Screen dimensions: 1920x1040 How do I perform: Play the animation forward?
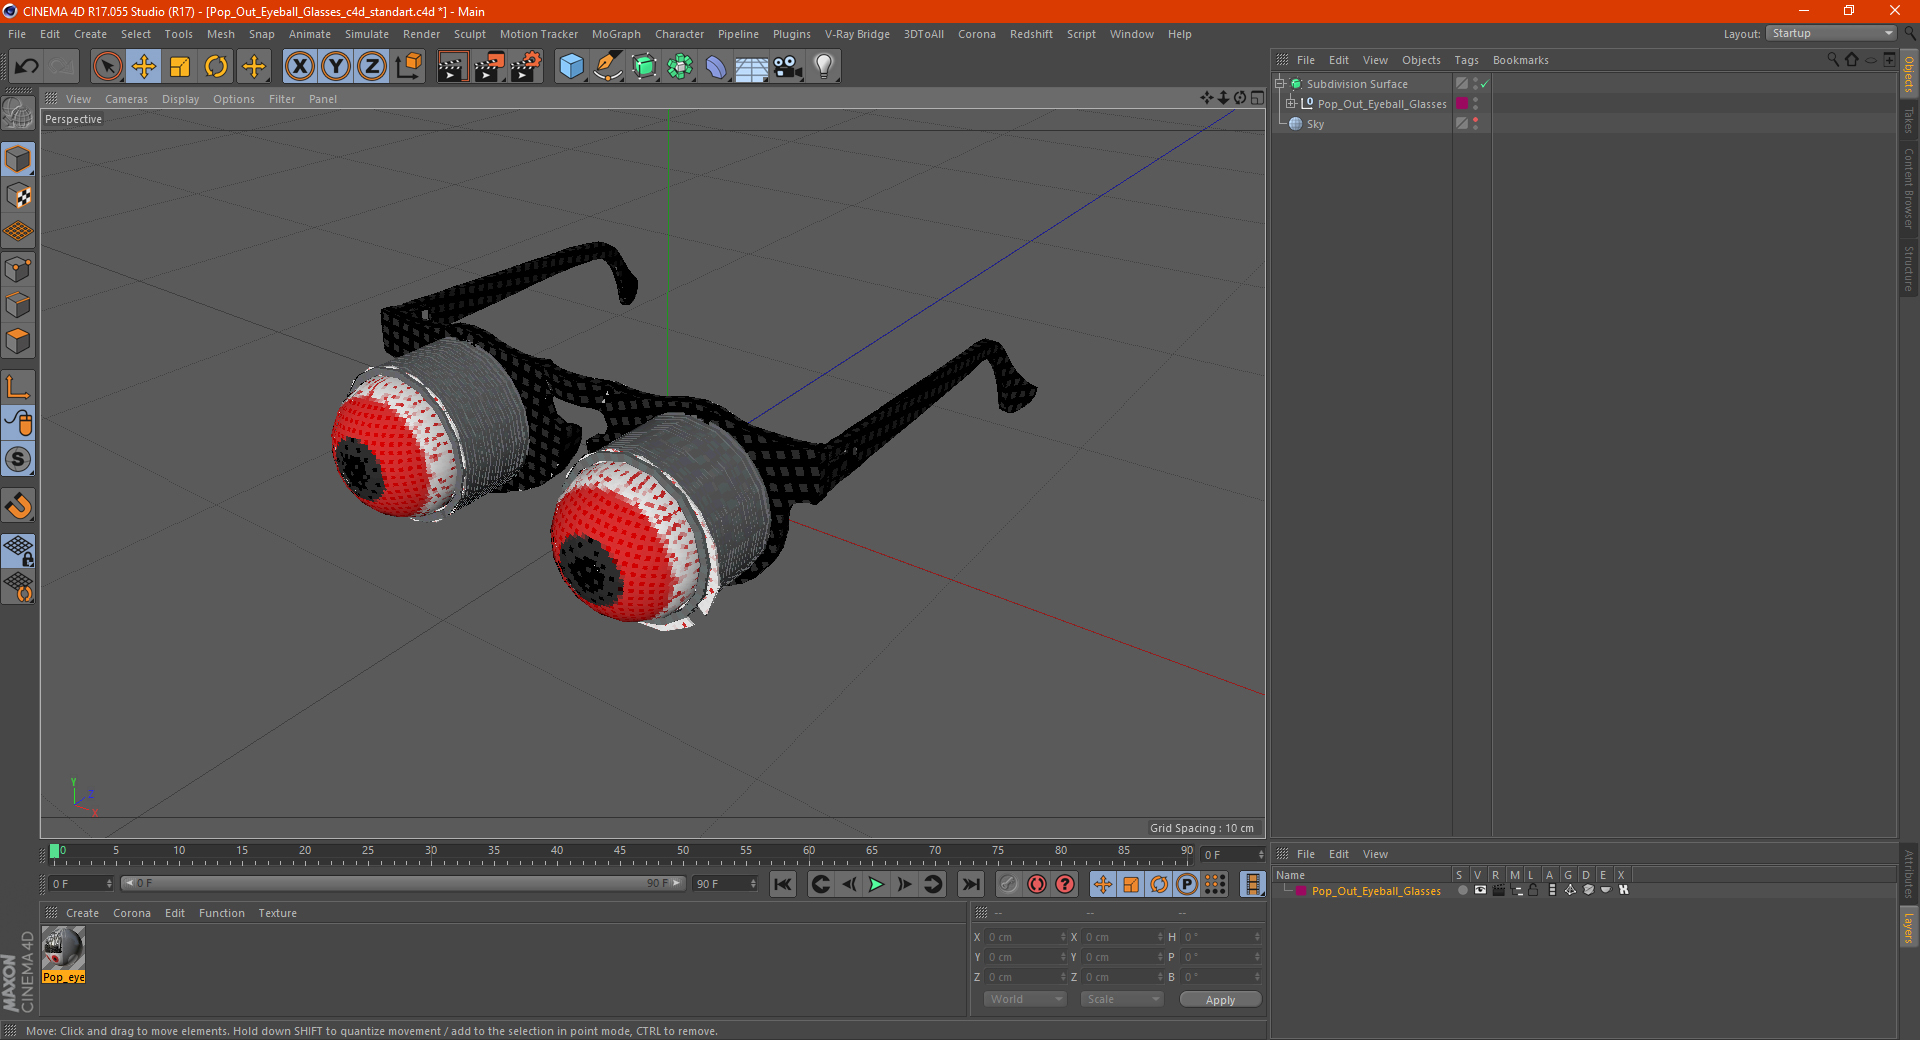click(876, 884)
